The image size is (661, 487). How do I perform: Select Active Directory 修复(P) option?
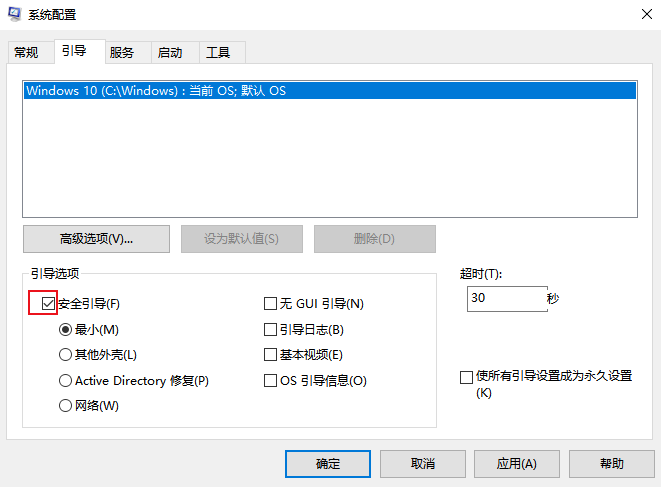pyautogui.click(x=66, y=381)
